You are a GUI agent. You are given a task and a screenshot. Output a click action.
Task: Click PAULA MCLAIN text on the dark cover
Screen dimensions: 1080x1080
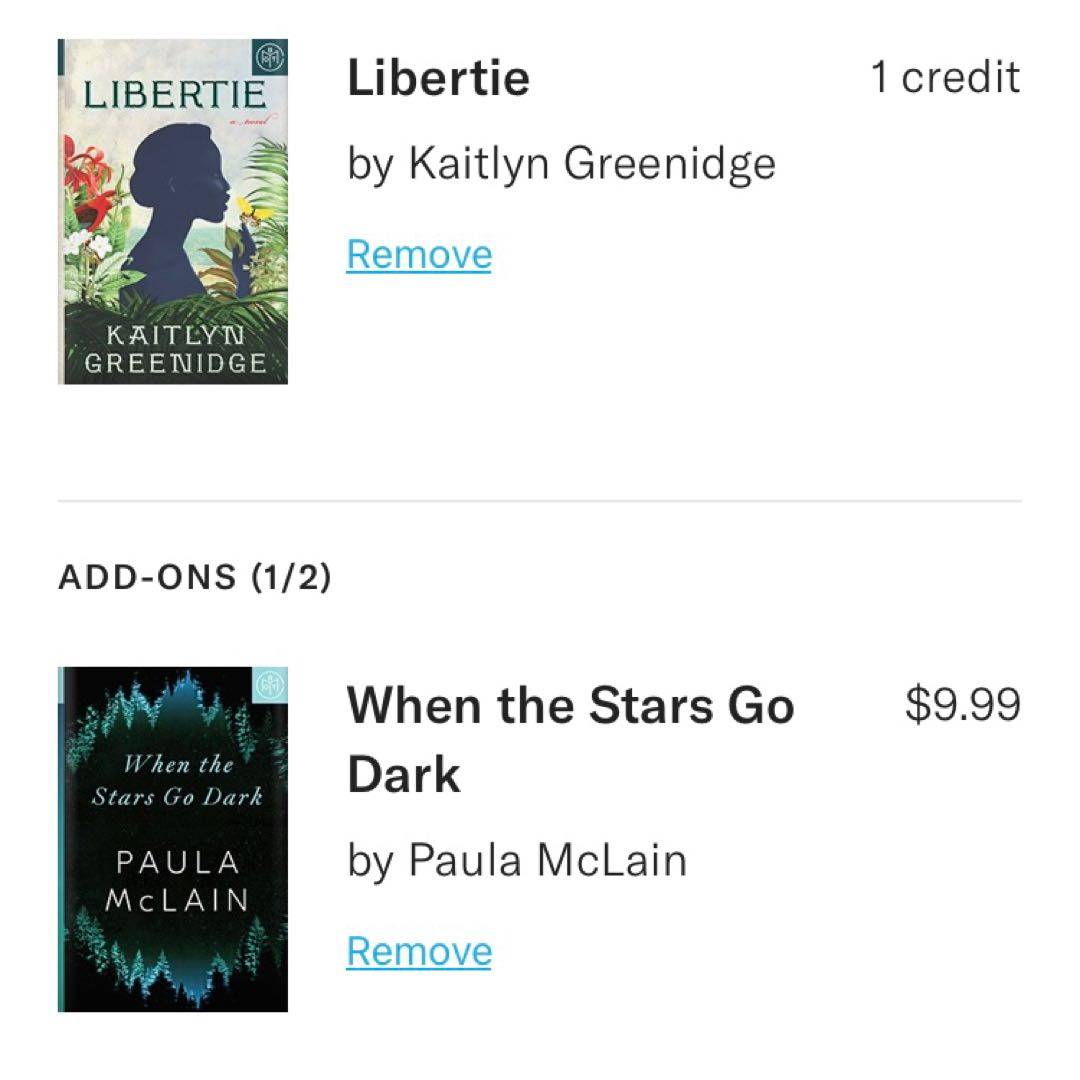click(177, 880)
